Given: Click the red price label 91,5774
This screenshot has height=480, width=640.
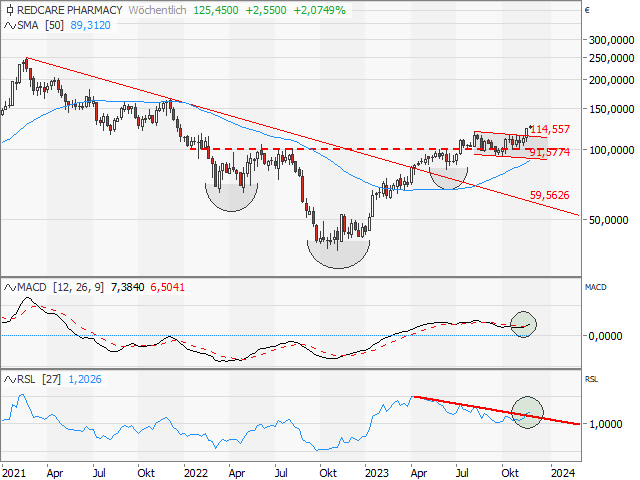Looking at the screenshot, I should tap(550, 152).
